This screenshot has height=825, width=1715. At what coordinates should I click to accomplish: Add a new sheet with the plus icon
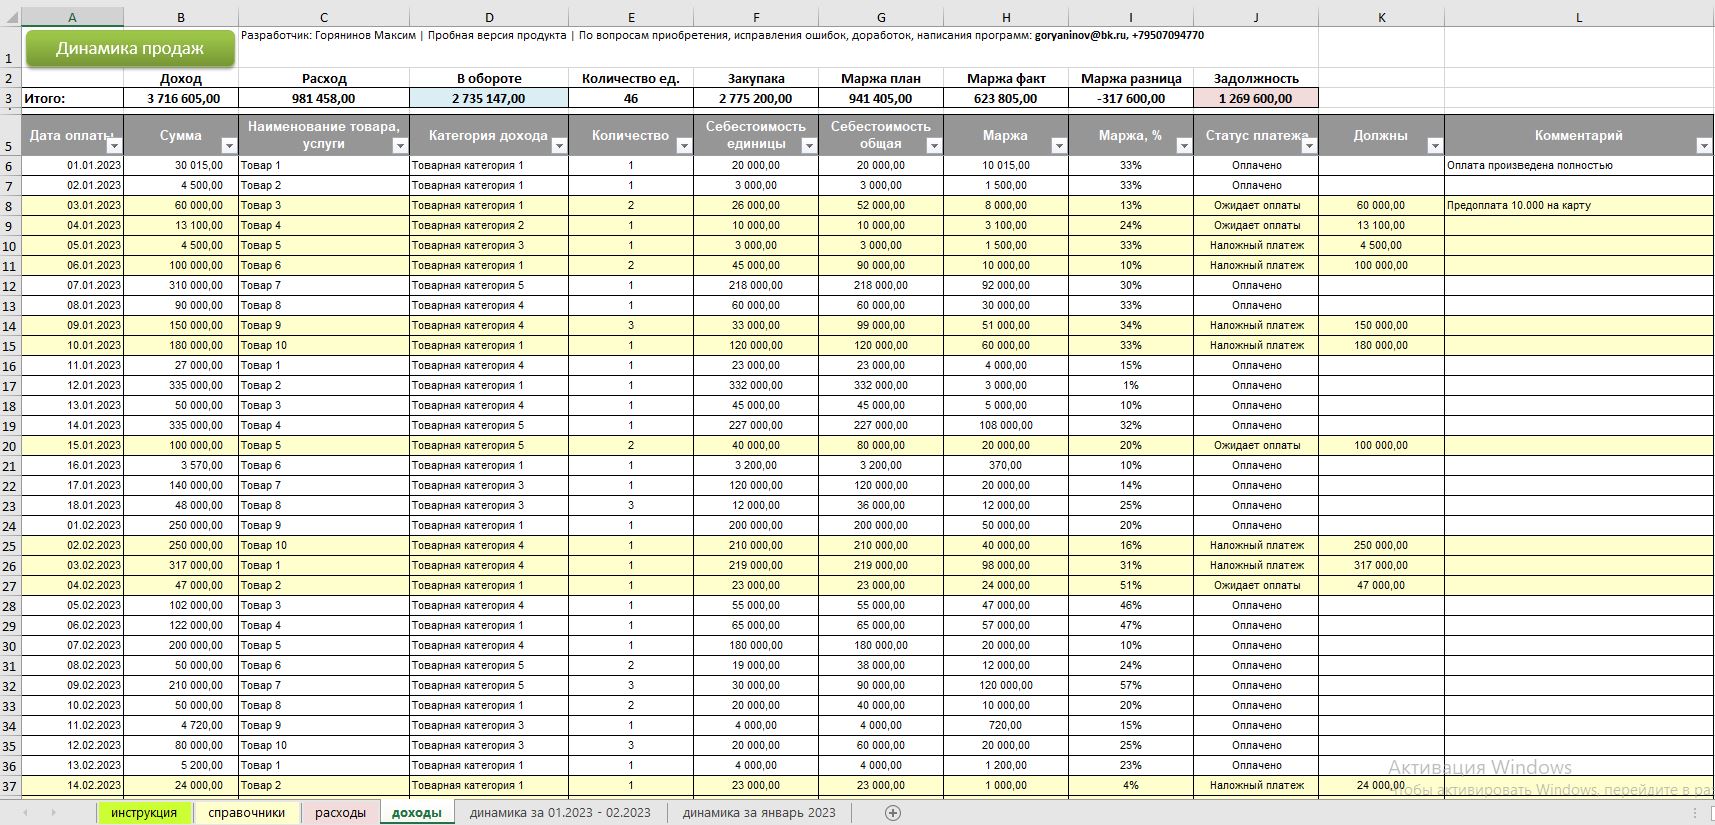pos(893,813)
